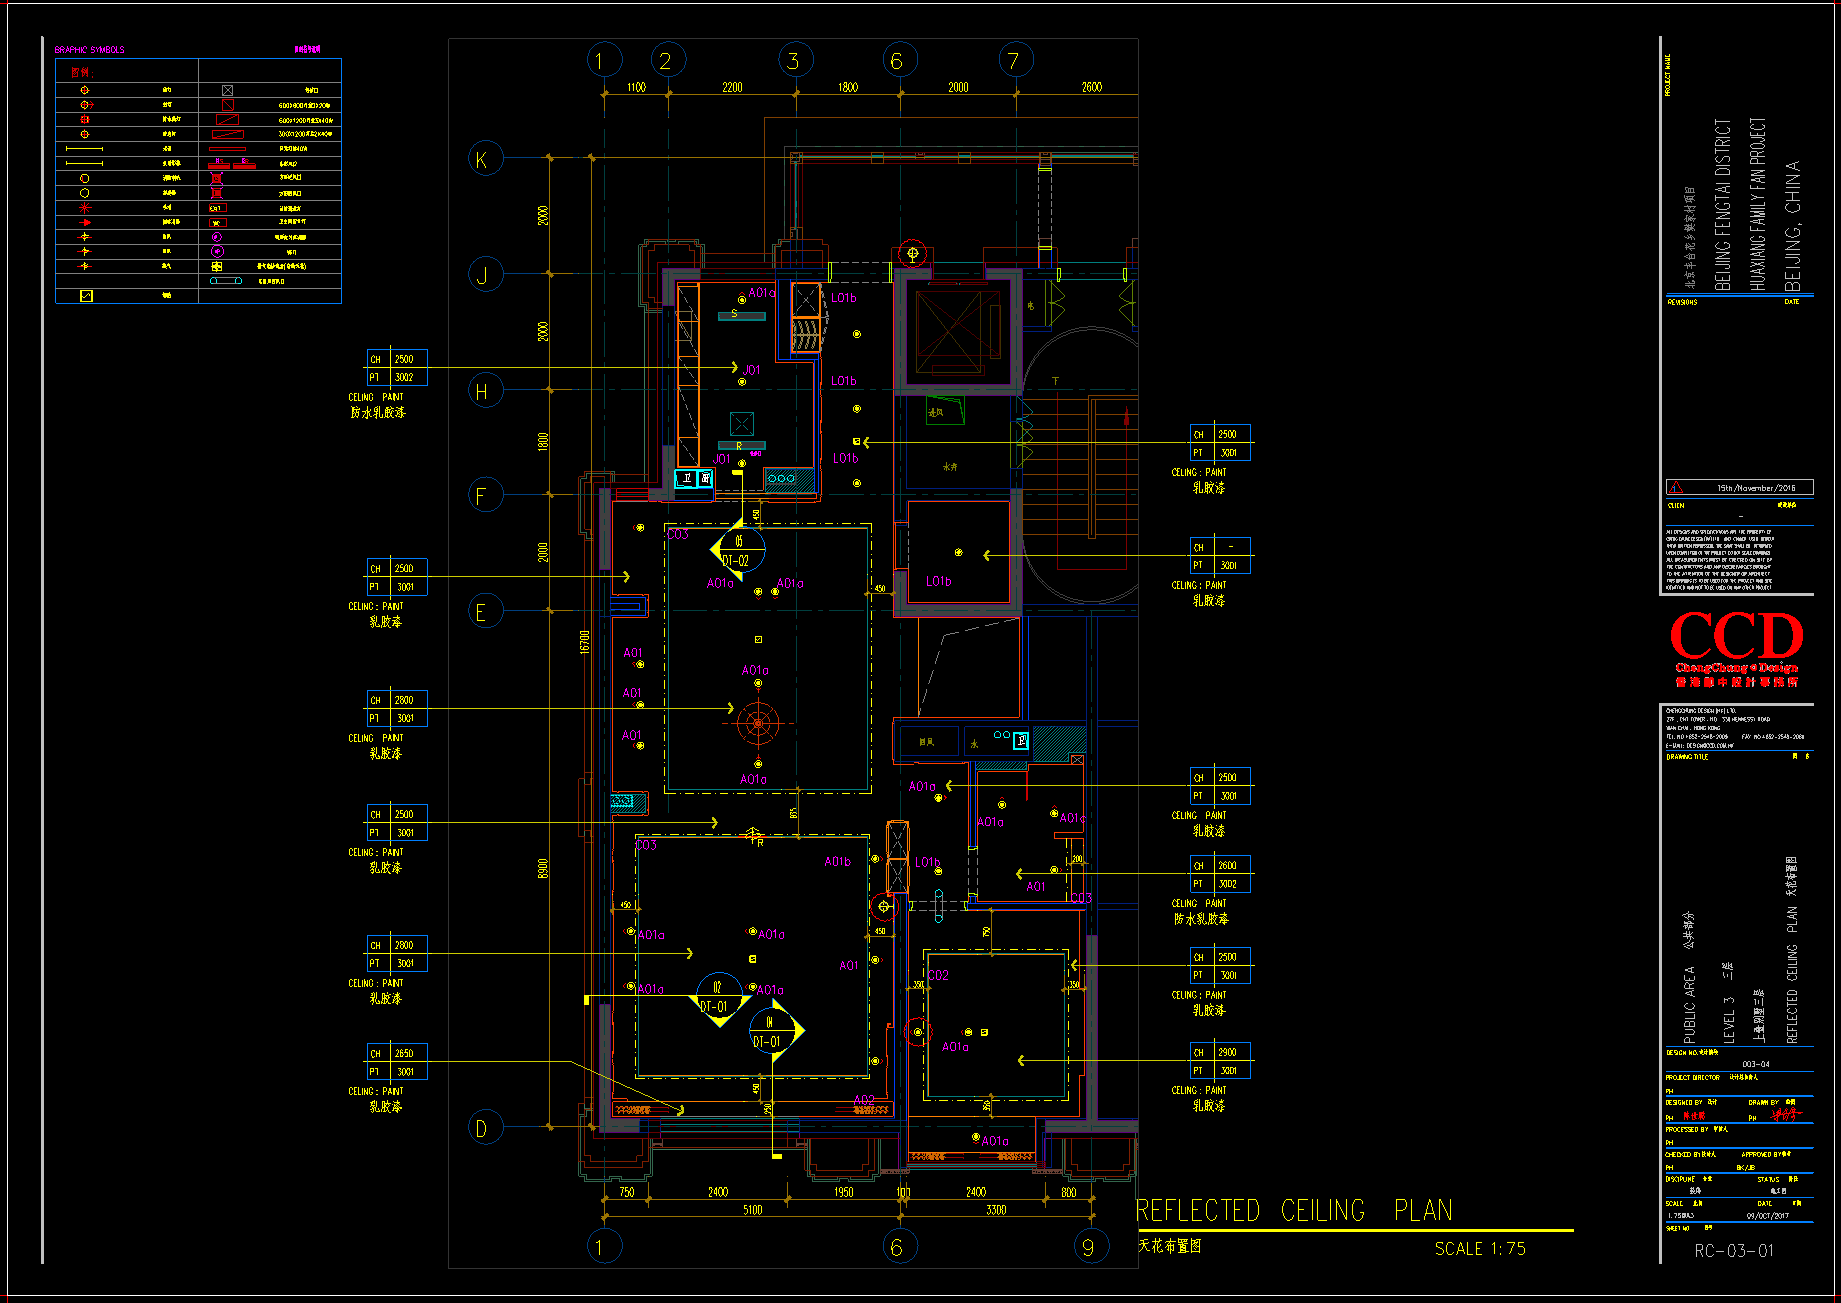The height and width of the screenshot is (1303, 1841).
Task: Select the grid axis bubble E
Action: [485, 611]
